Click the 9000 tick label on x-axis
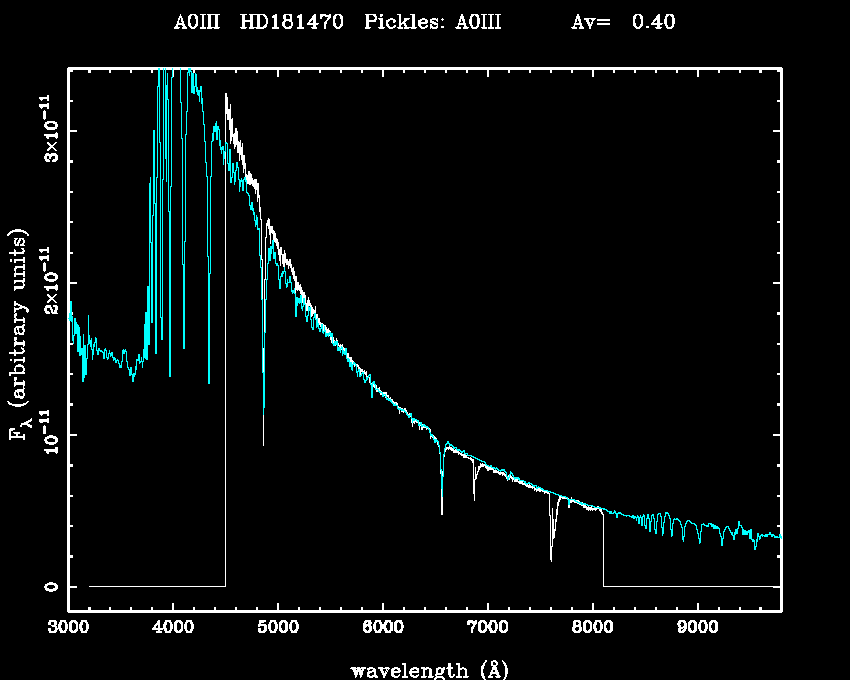The image size is (850, 680). (x=697, y=628)
